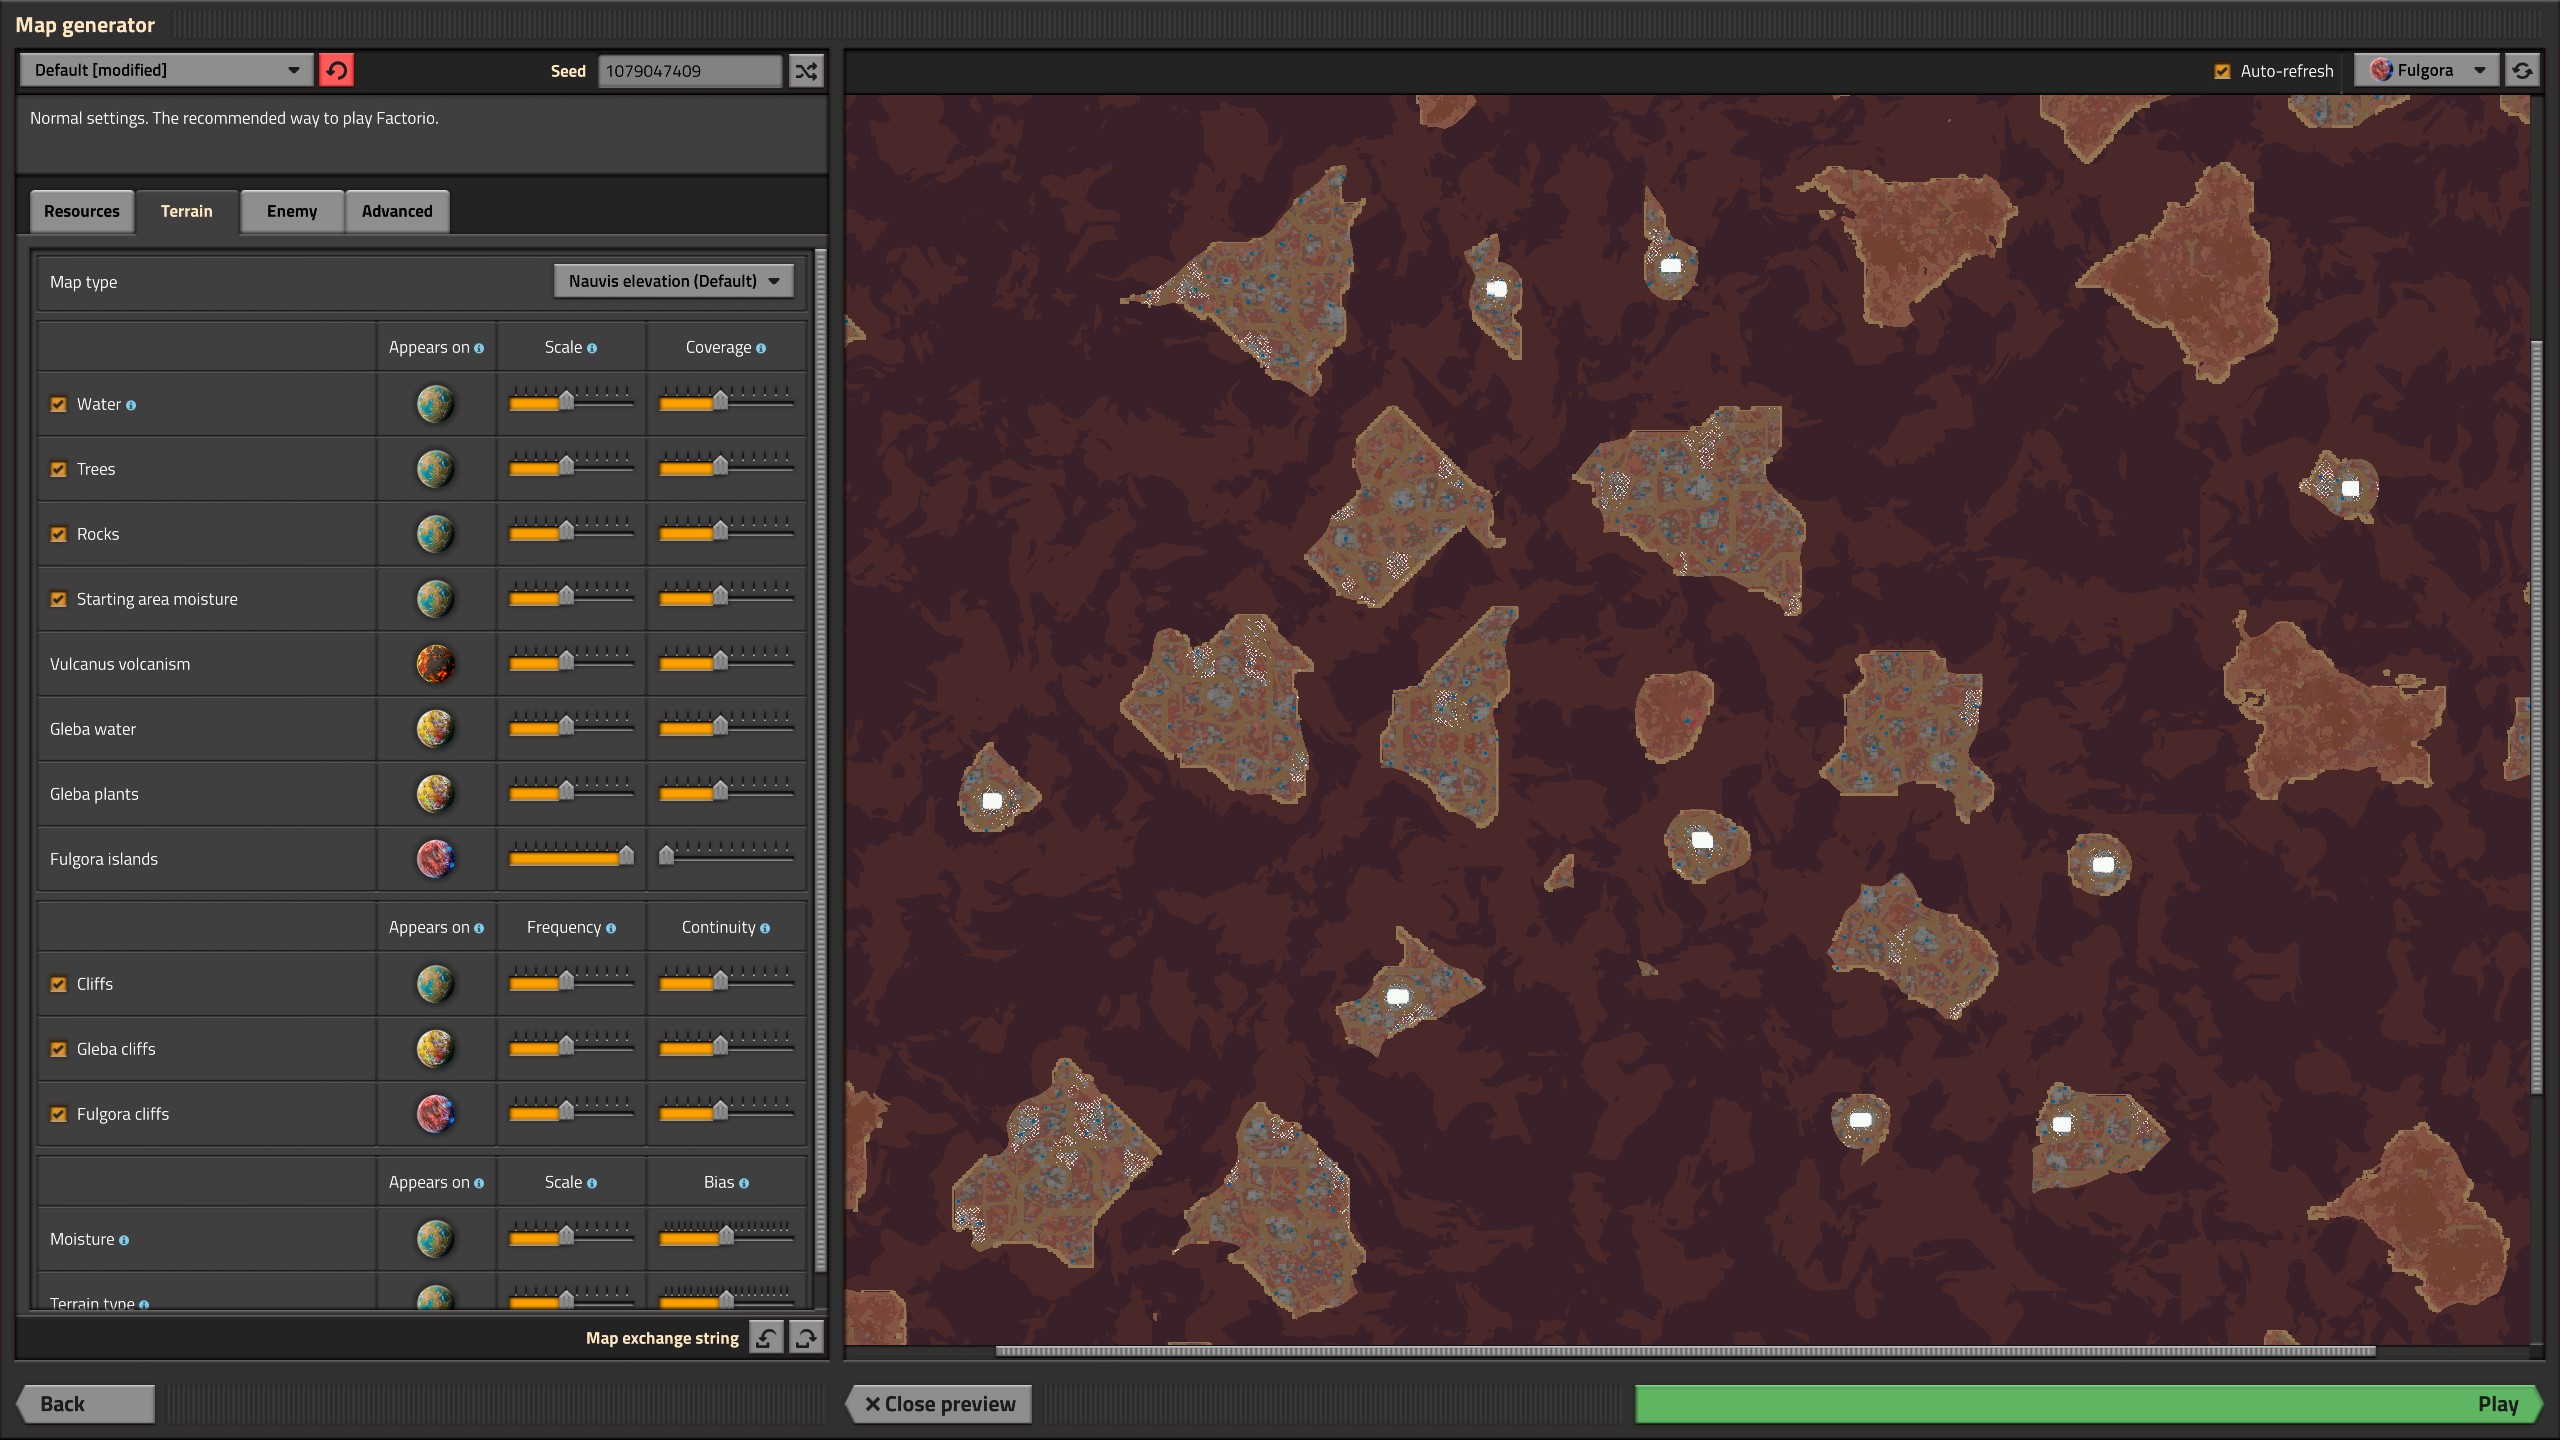Click the Gleba plants label
The height and width of the screenshot is (1440, 2560).
[x=94, y=794]
